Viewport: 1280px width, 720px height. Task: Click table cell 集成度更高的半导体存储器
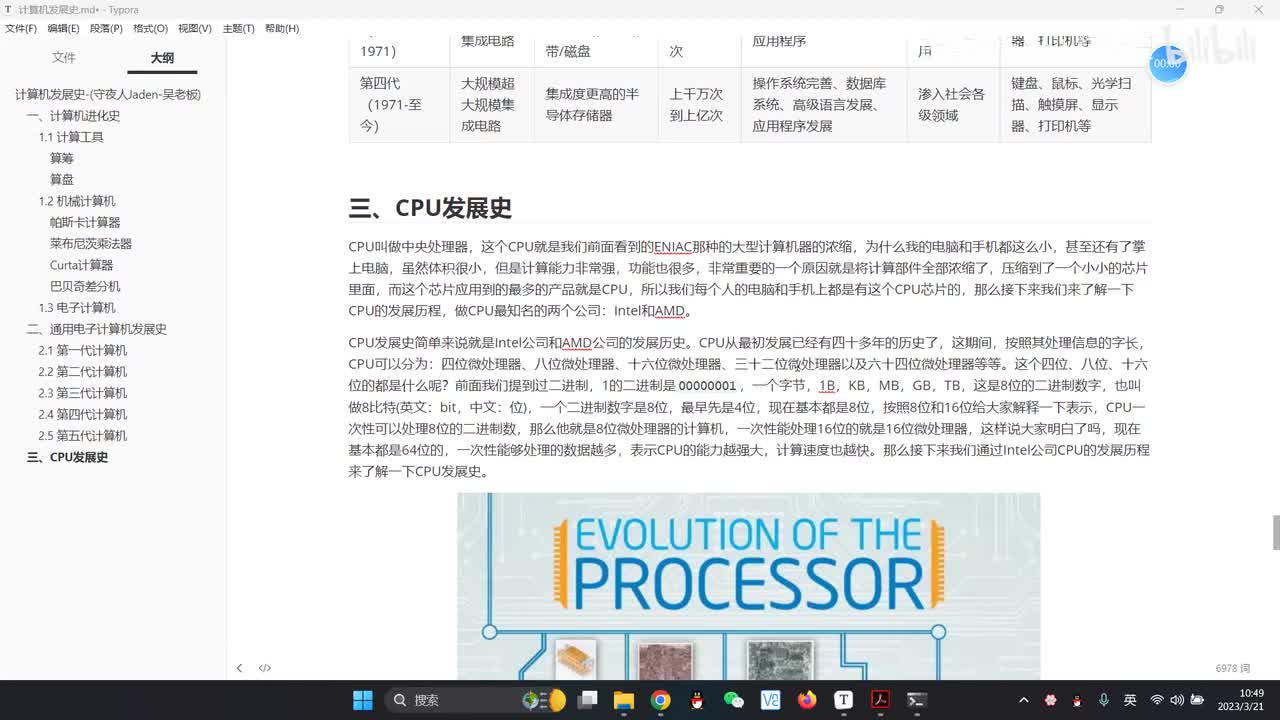[x=595, y=104]
